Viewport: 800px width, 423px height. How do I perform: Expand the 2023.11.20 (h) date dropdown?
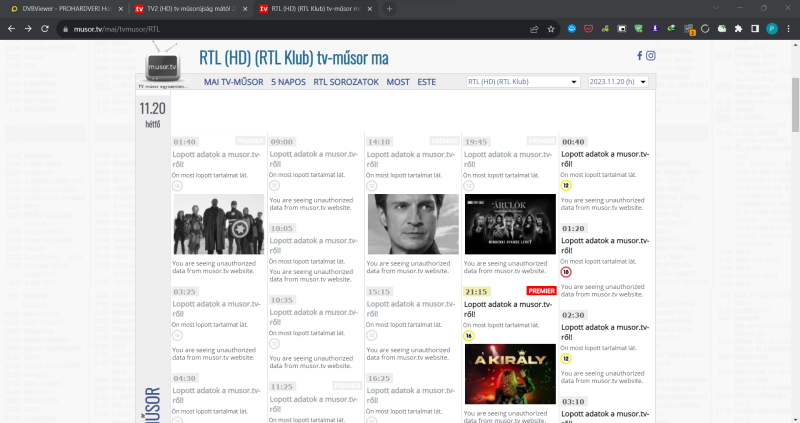pyautogui.click(x=618, y=82)
